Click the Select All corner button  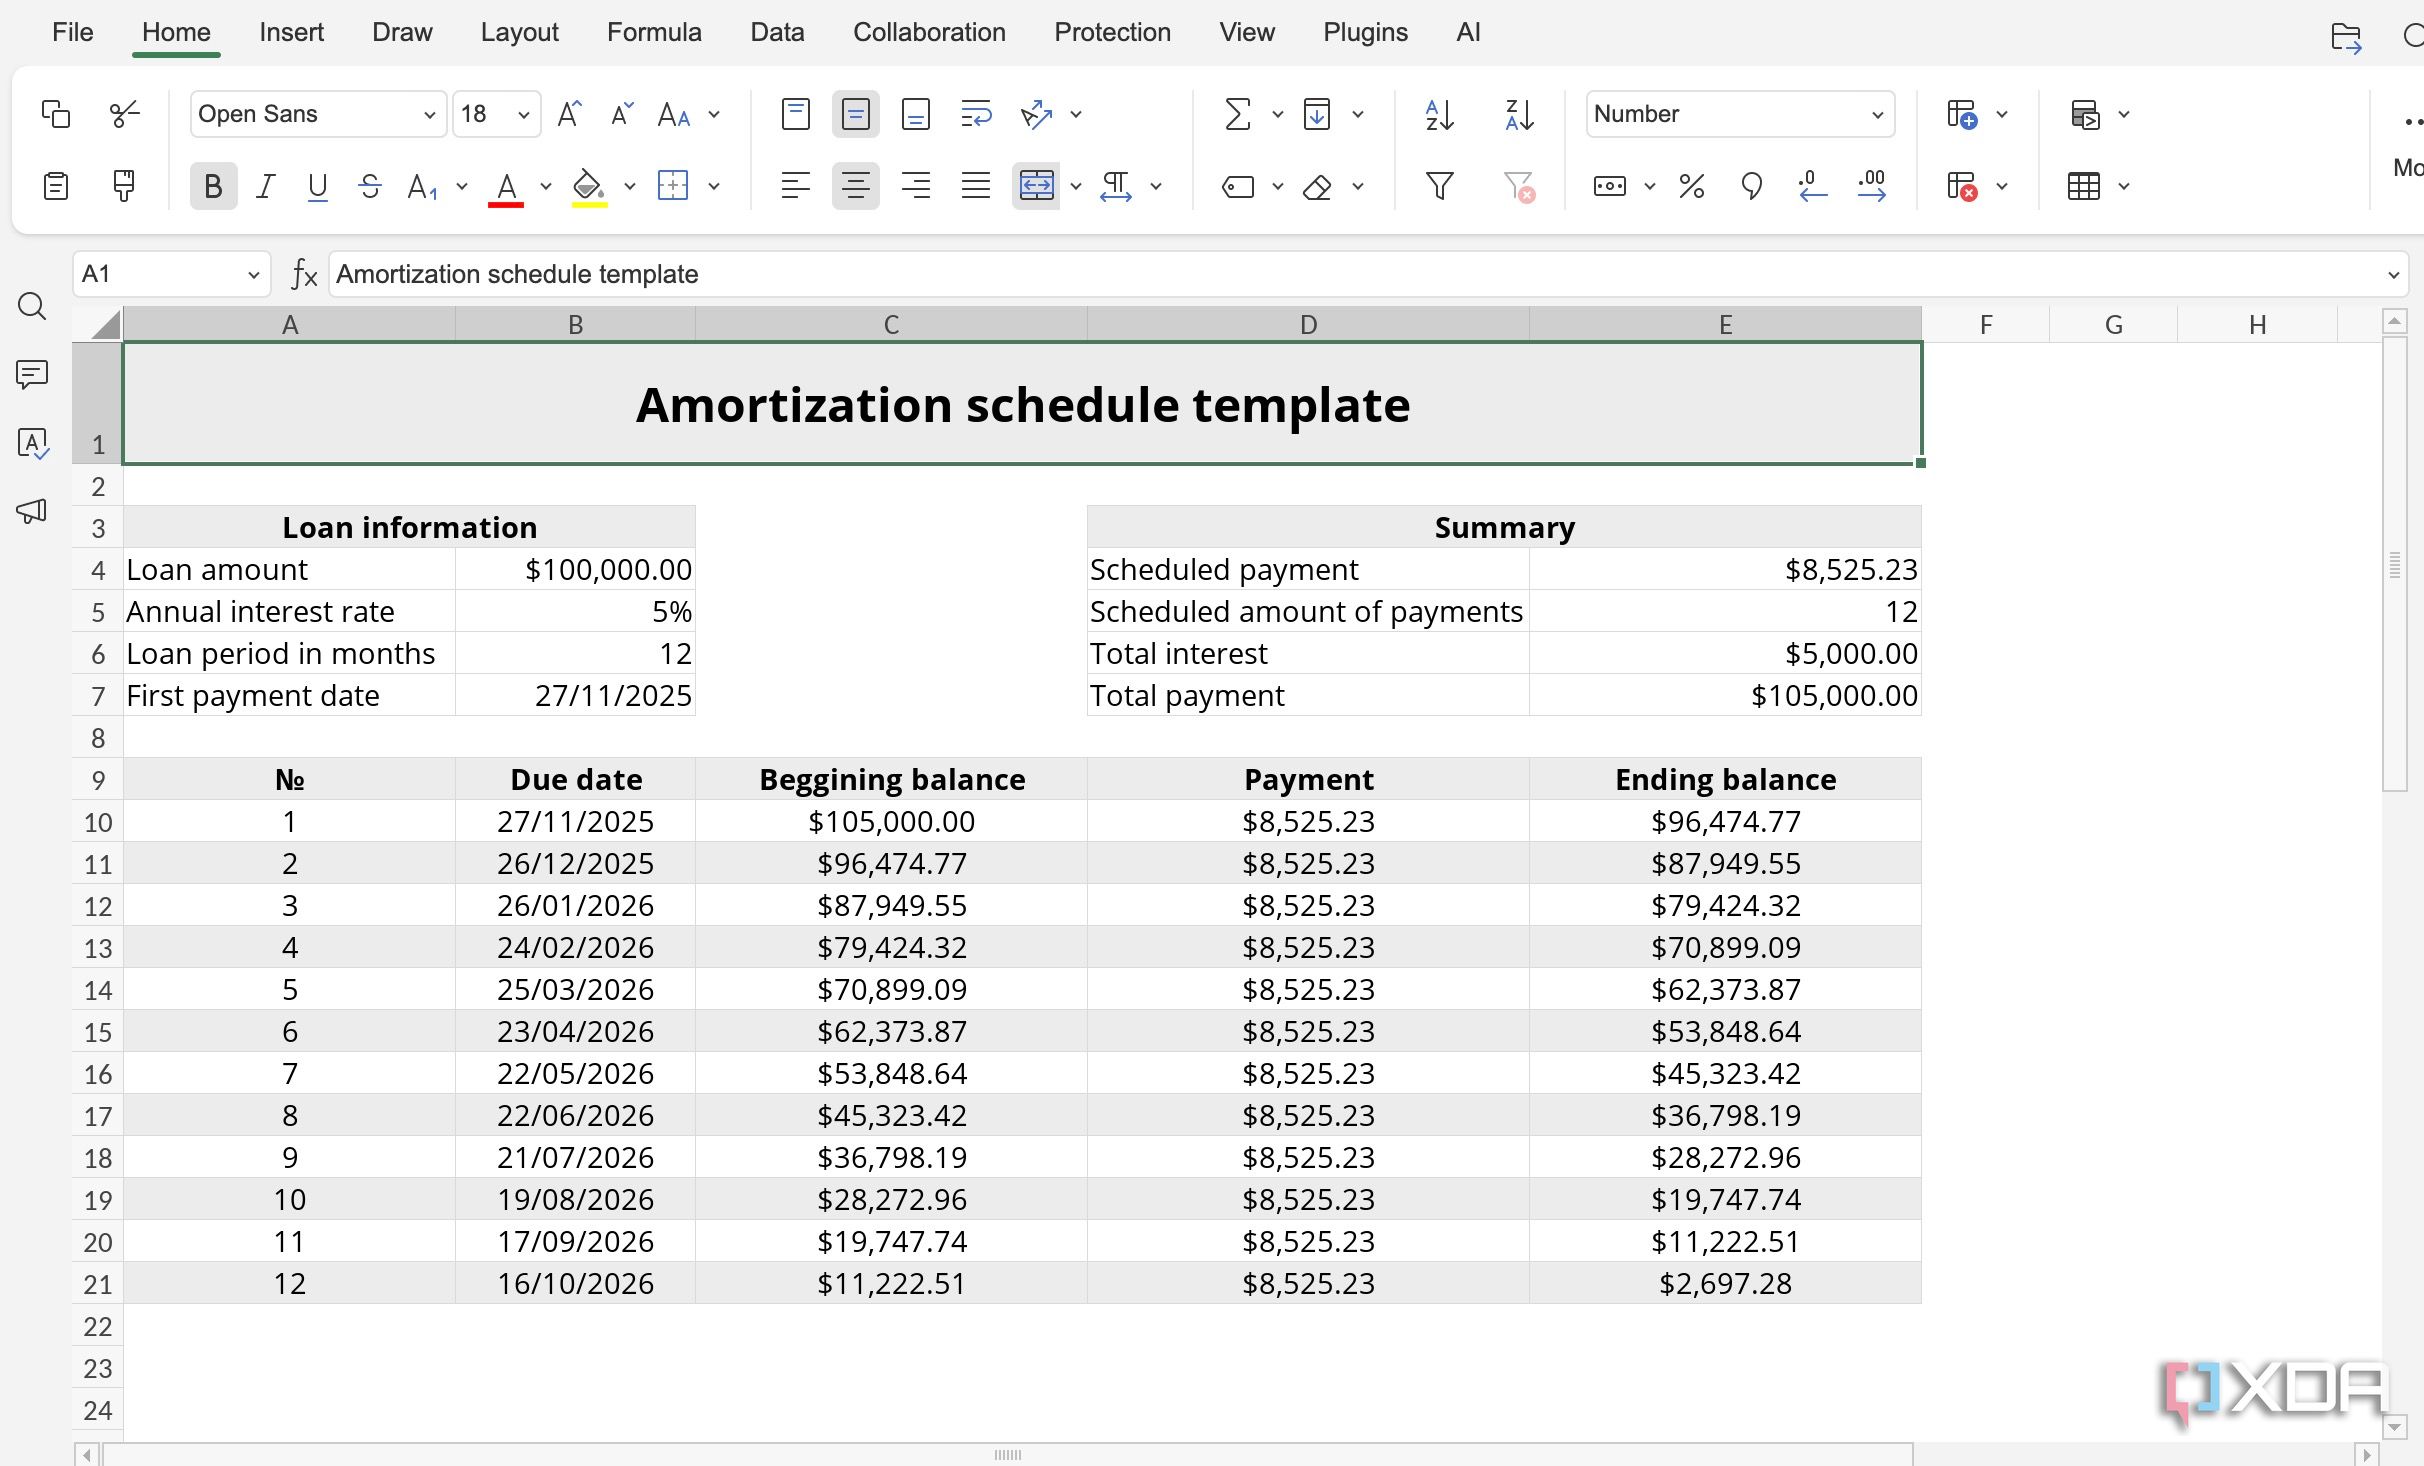pyautogui.click(x=98, y=324)
